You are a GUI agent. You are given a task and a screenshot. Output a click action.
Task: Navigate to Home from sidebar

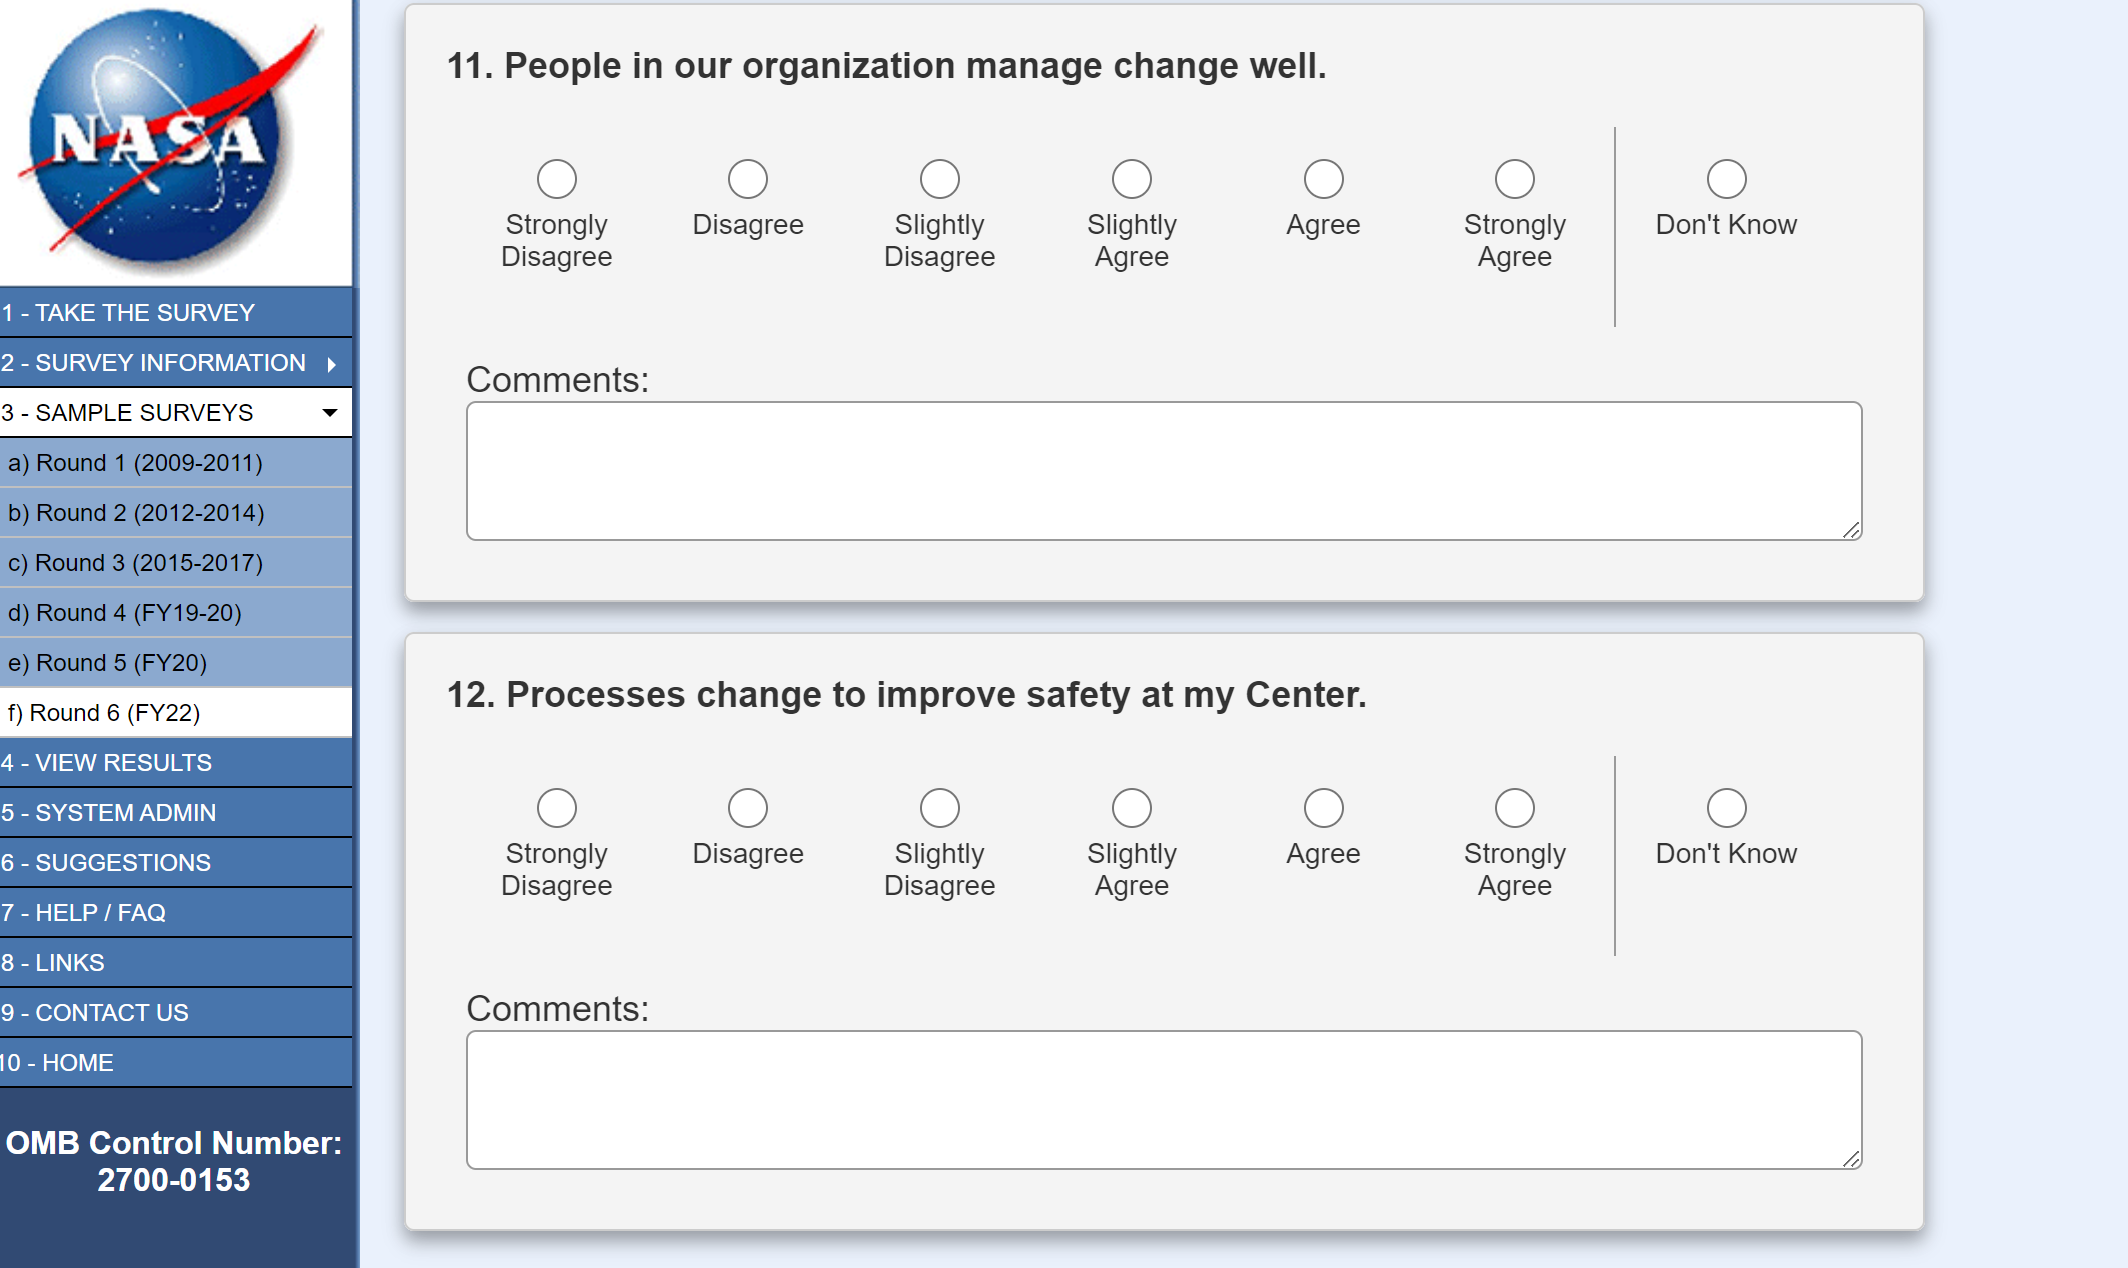(x=58, y=1063)
